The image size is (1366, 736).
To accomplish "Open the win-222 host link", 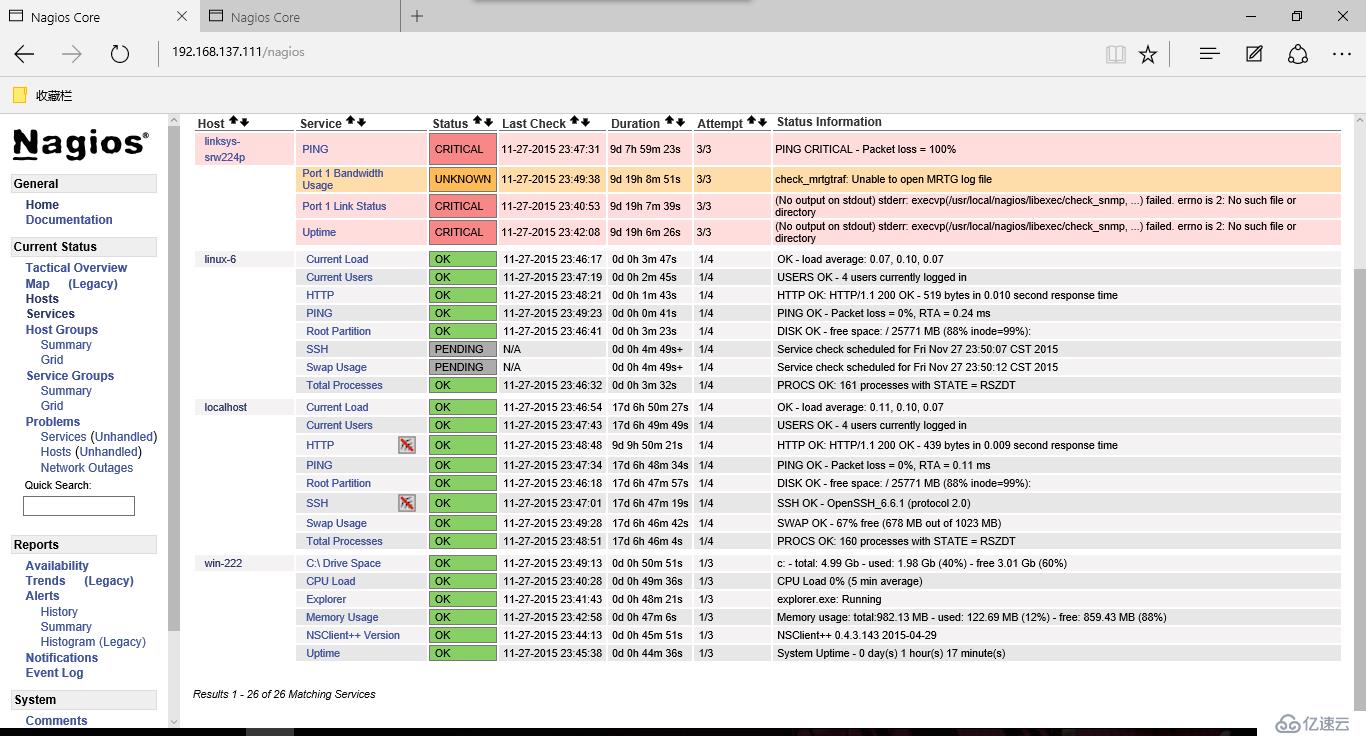I will pos(223,563).
